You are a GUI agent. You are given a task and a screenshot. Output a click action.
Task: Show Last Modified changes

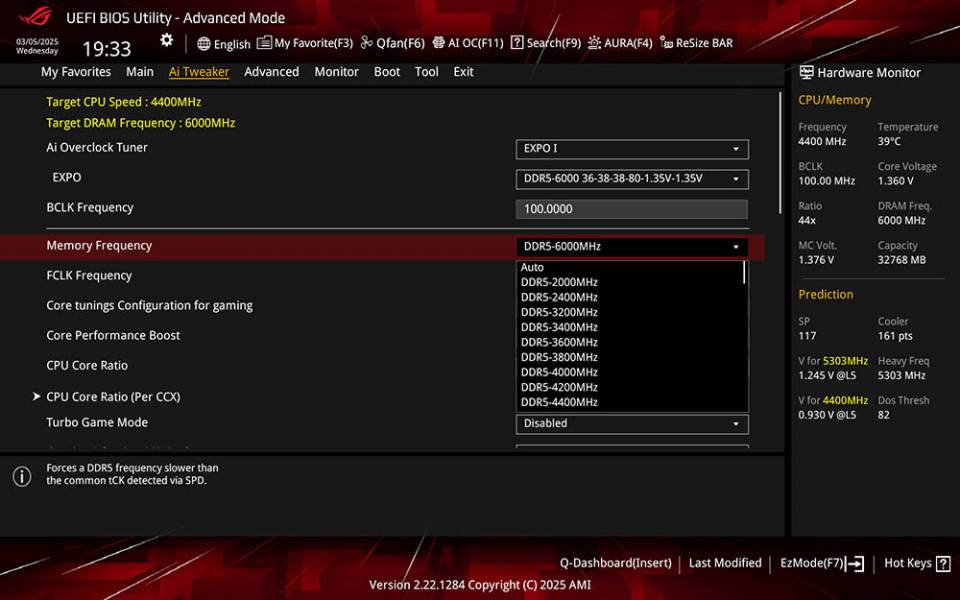pyautogui.click(x=725, y=563)
